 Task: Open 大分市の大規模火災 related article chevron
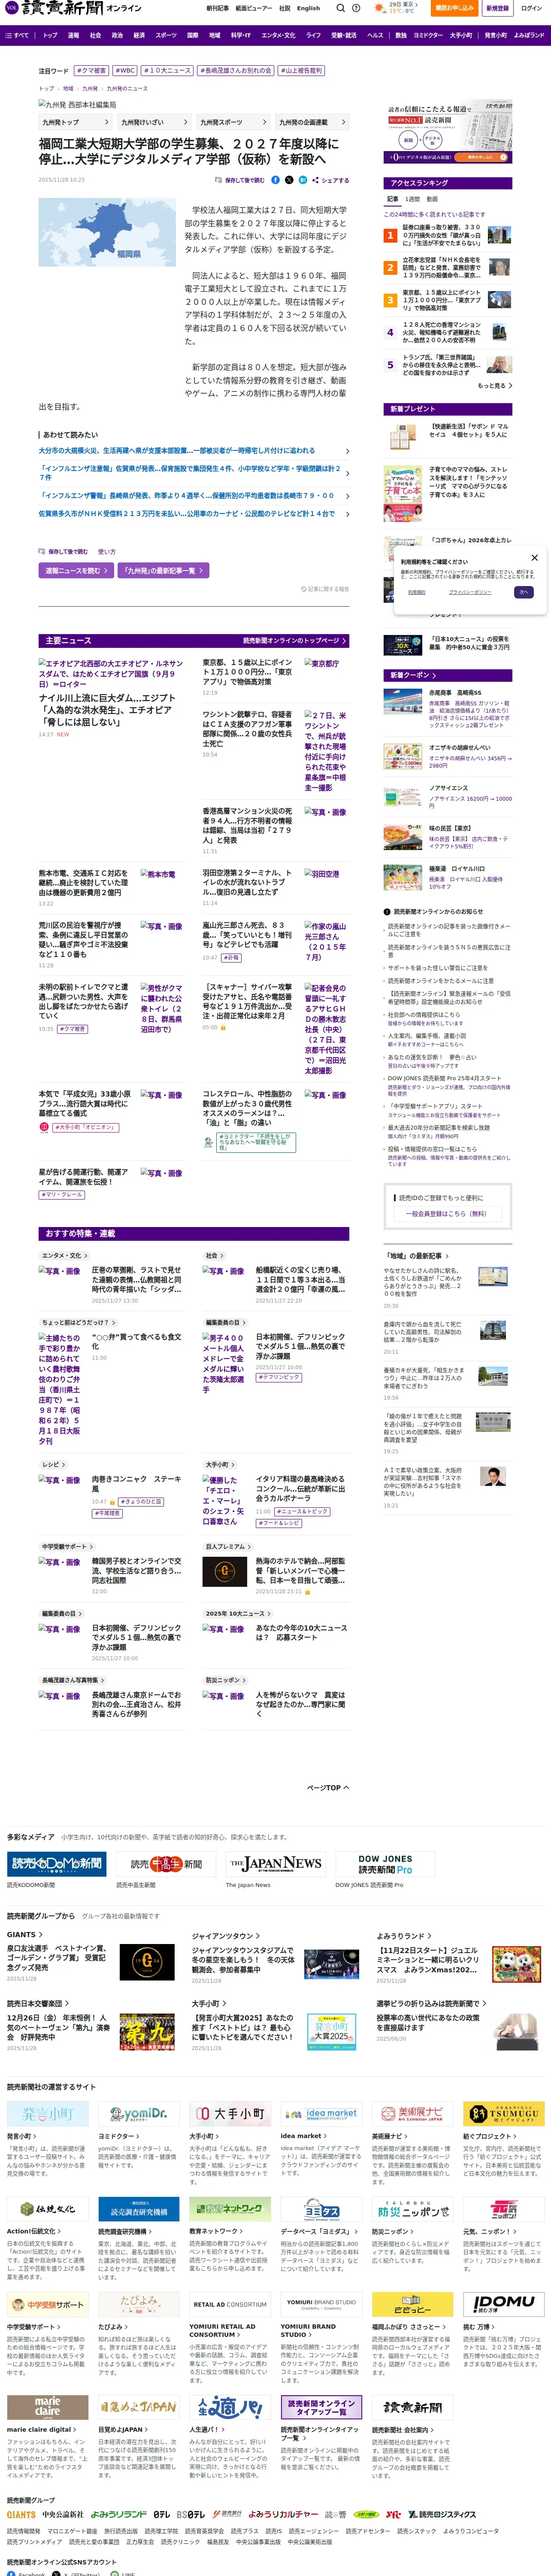coord(347,451)
